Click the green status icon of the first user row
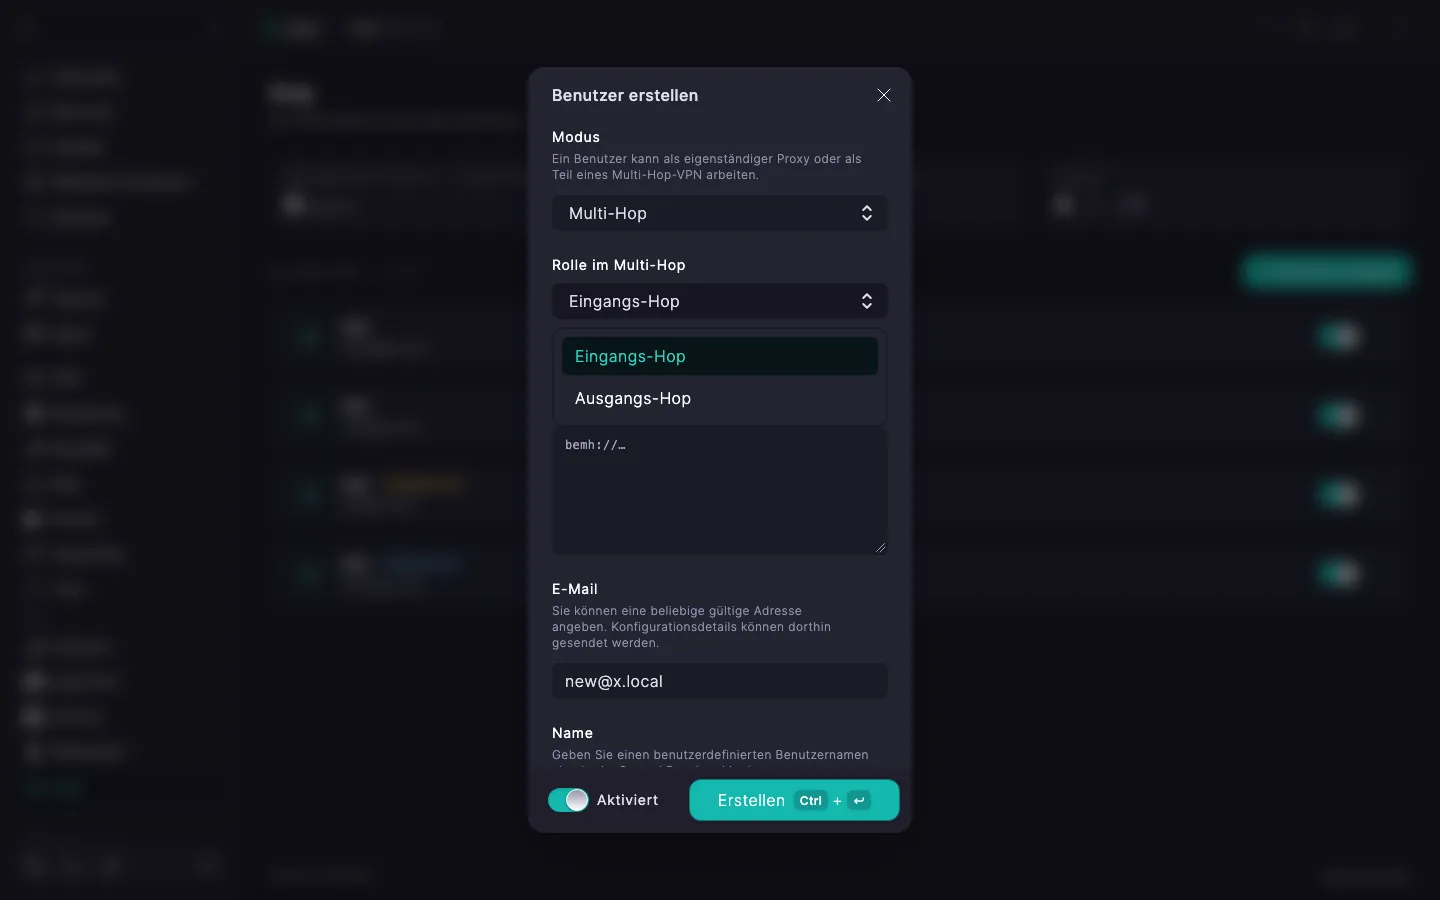The image size is (1440, 900). (x=310, y=336)
